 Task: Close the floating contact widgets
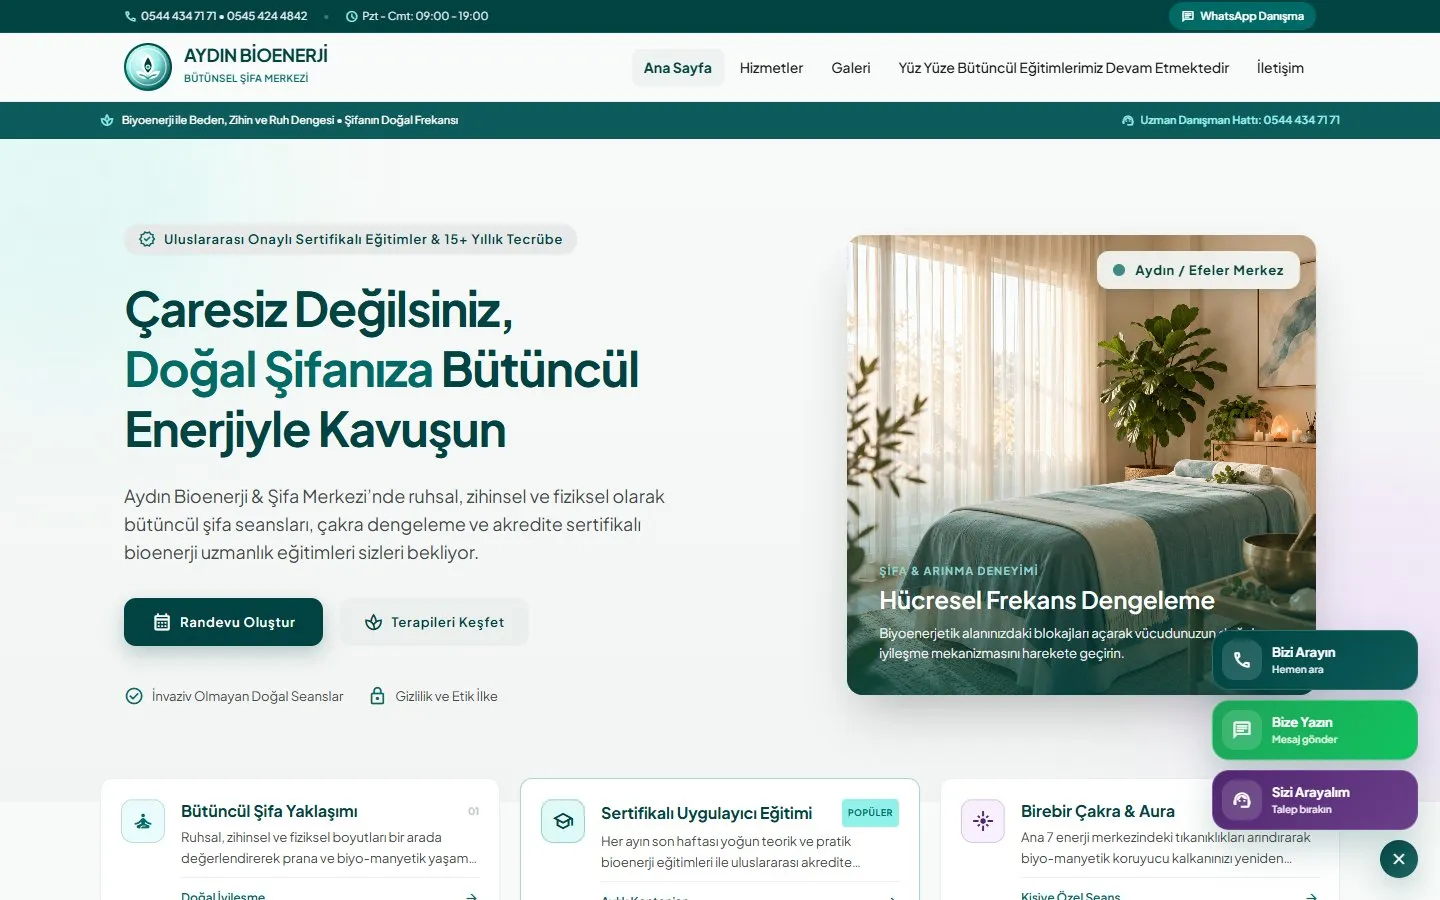click(1399, 859)
